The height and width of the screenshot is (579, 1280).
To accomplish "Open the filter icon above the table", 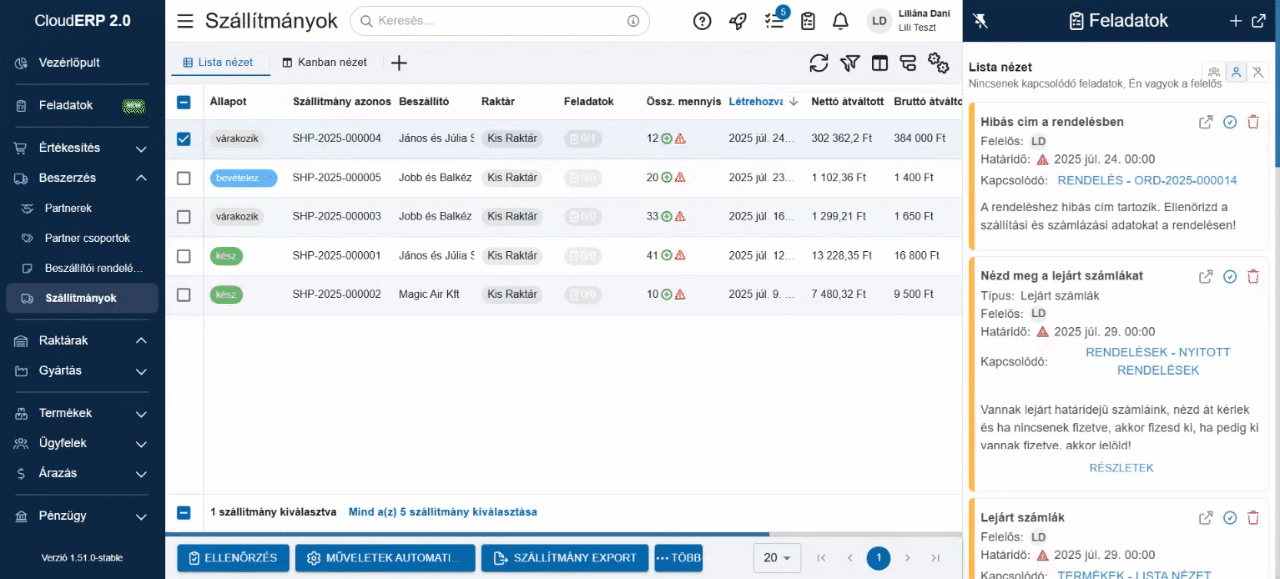I will pyautogui.click(x=849, y=62).
